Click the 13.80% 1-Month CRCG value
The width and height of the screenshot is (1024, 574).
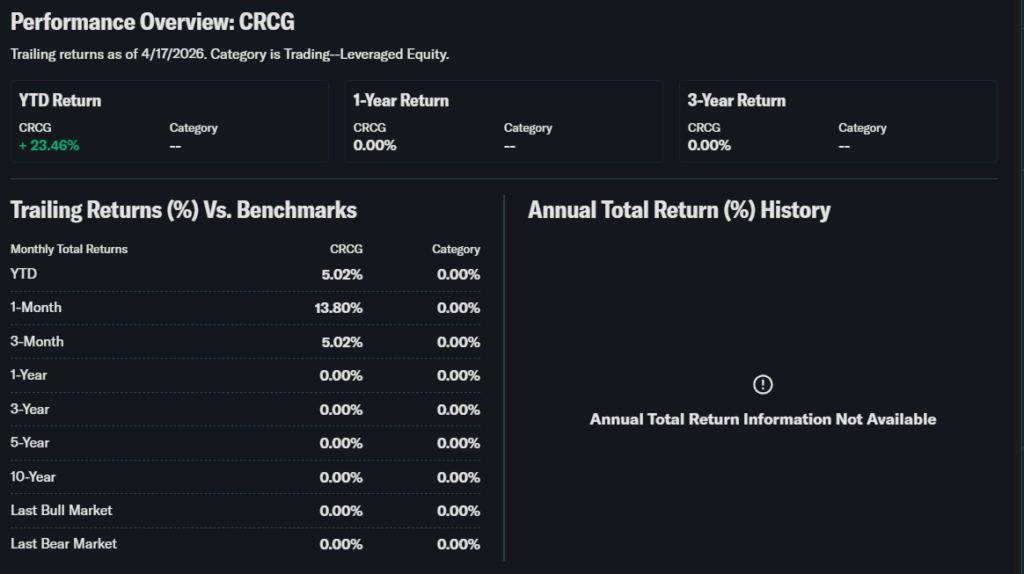click(x=338, y=308)
